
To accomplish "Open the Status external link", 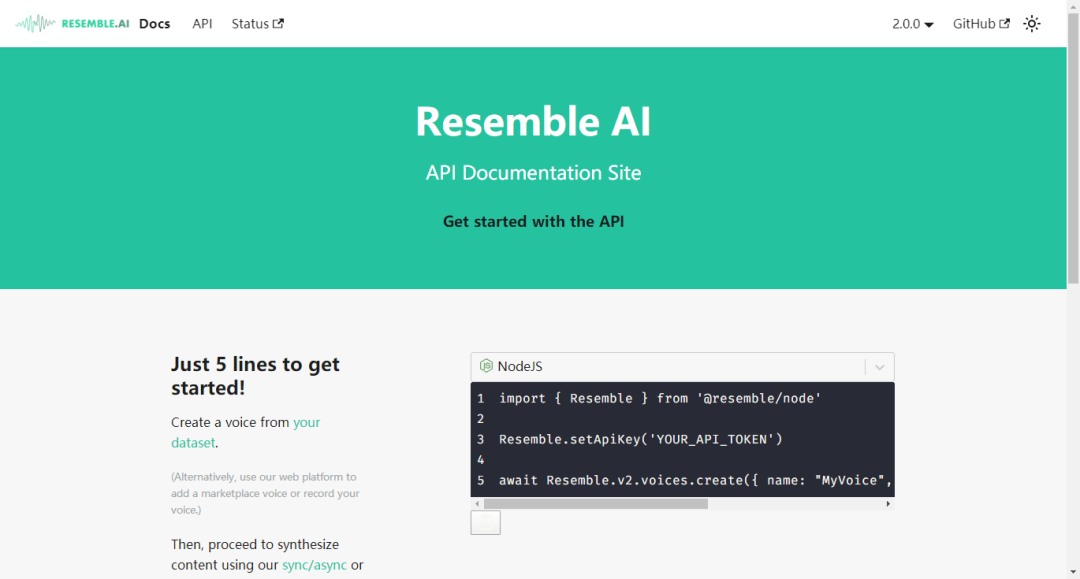I will point(258,23).
